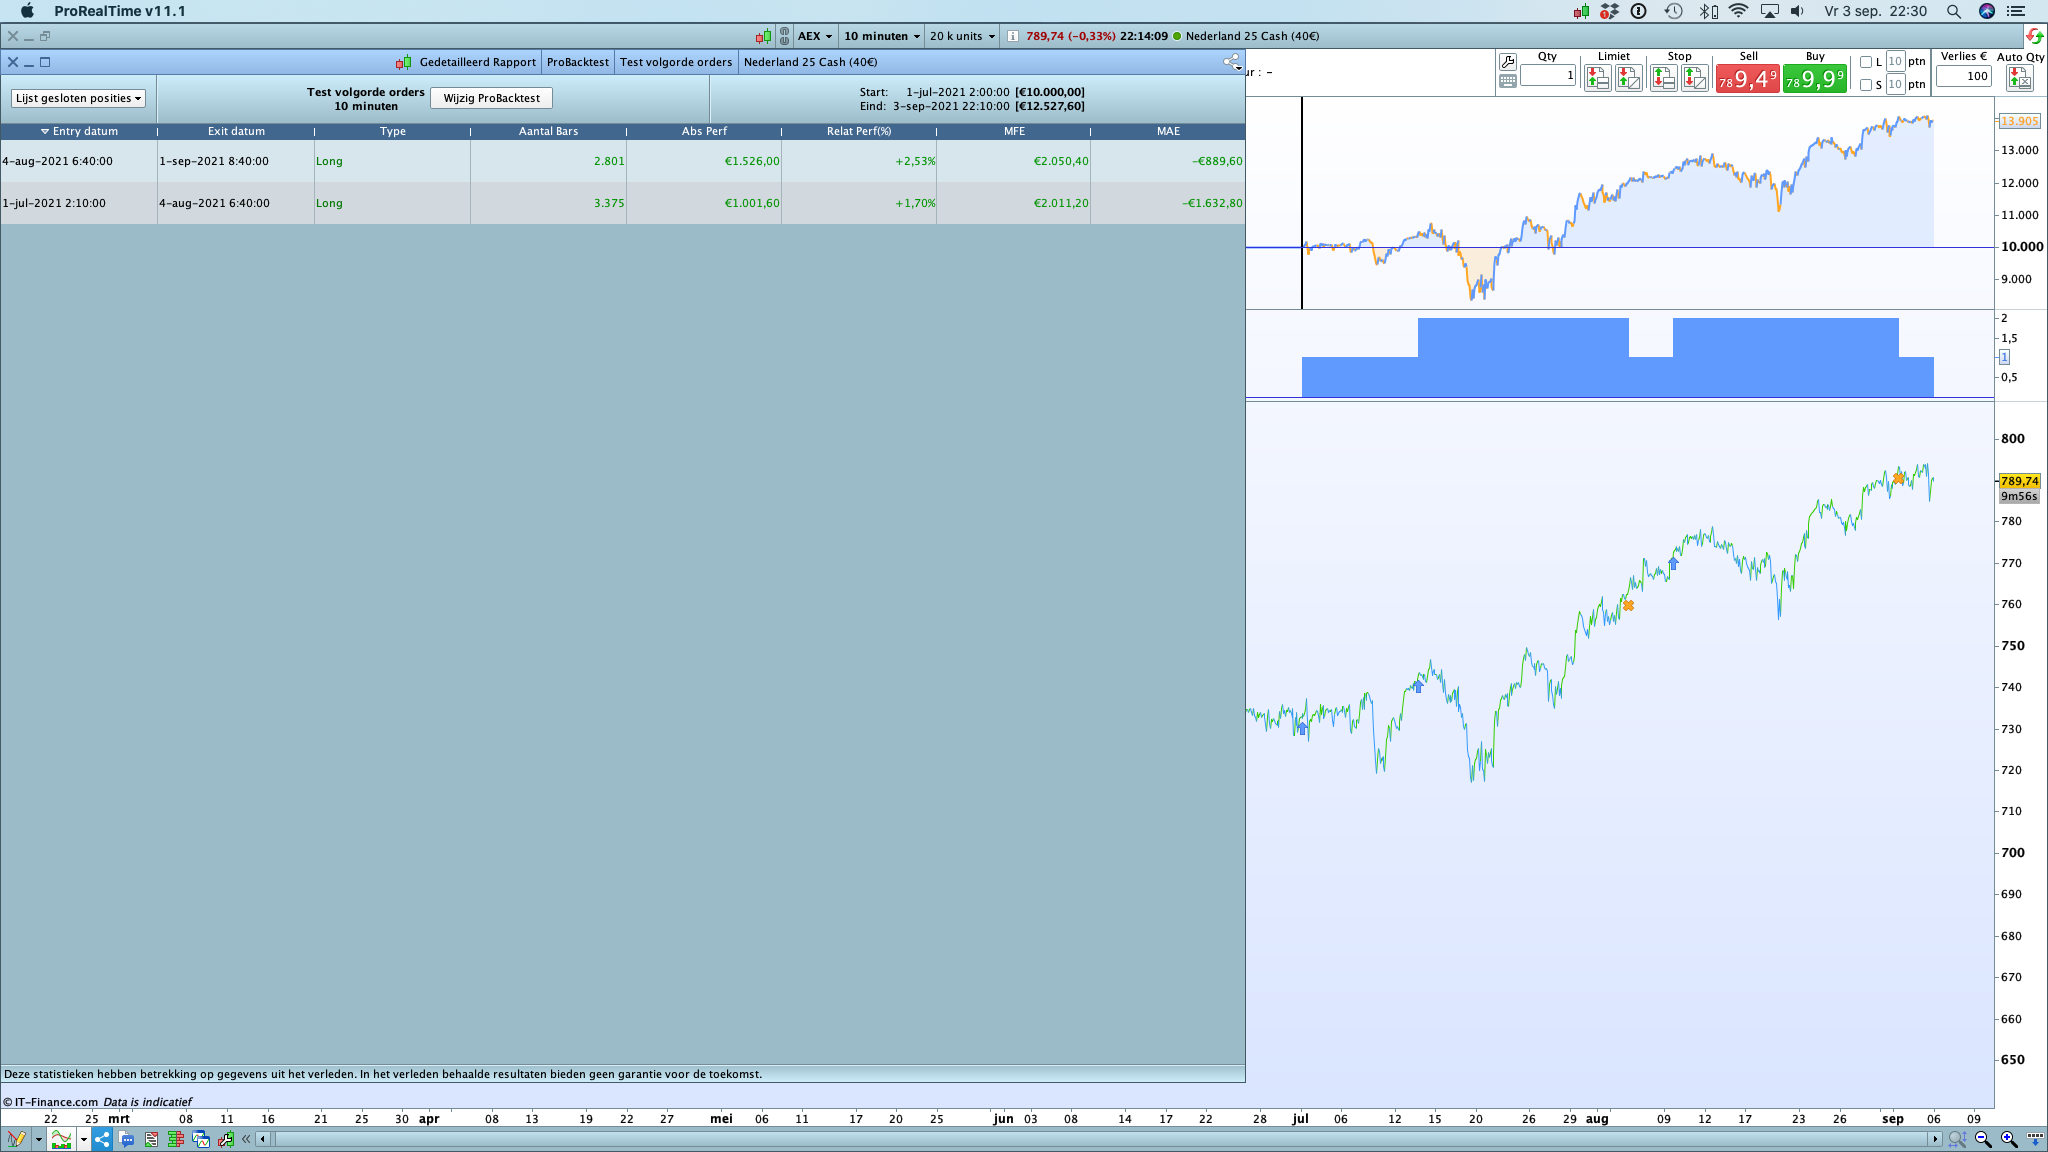Click the horizontal time scrollbar track
This screenshot has height=1152, width=2048.
coord(1100,1139)
